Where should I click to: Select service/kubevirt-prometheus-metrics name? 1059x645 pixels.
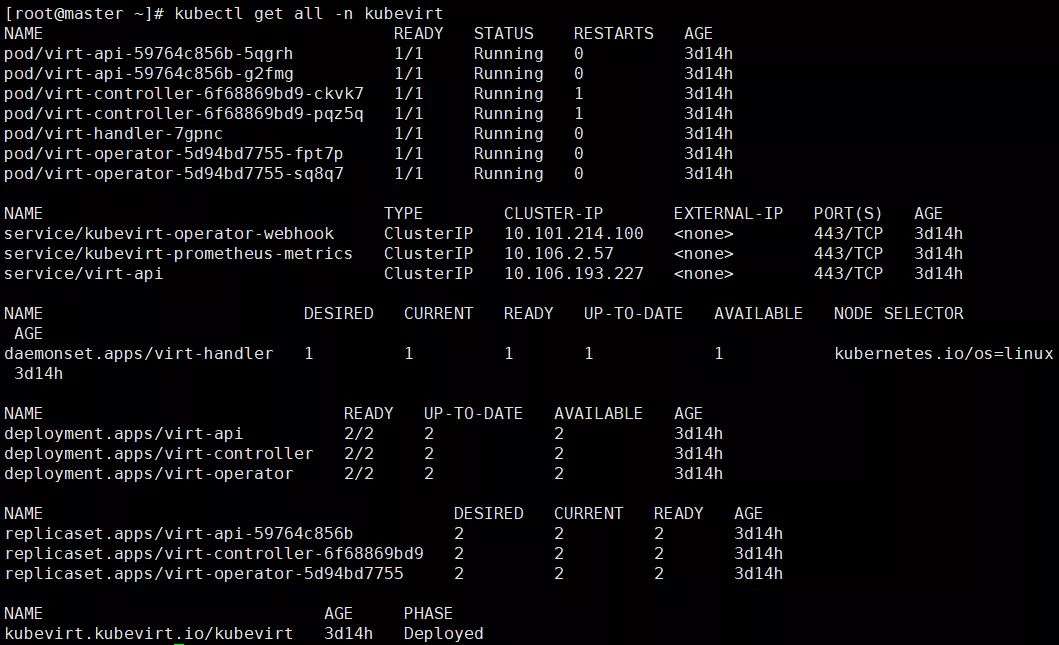(178, 254)
